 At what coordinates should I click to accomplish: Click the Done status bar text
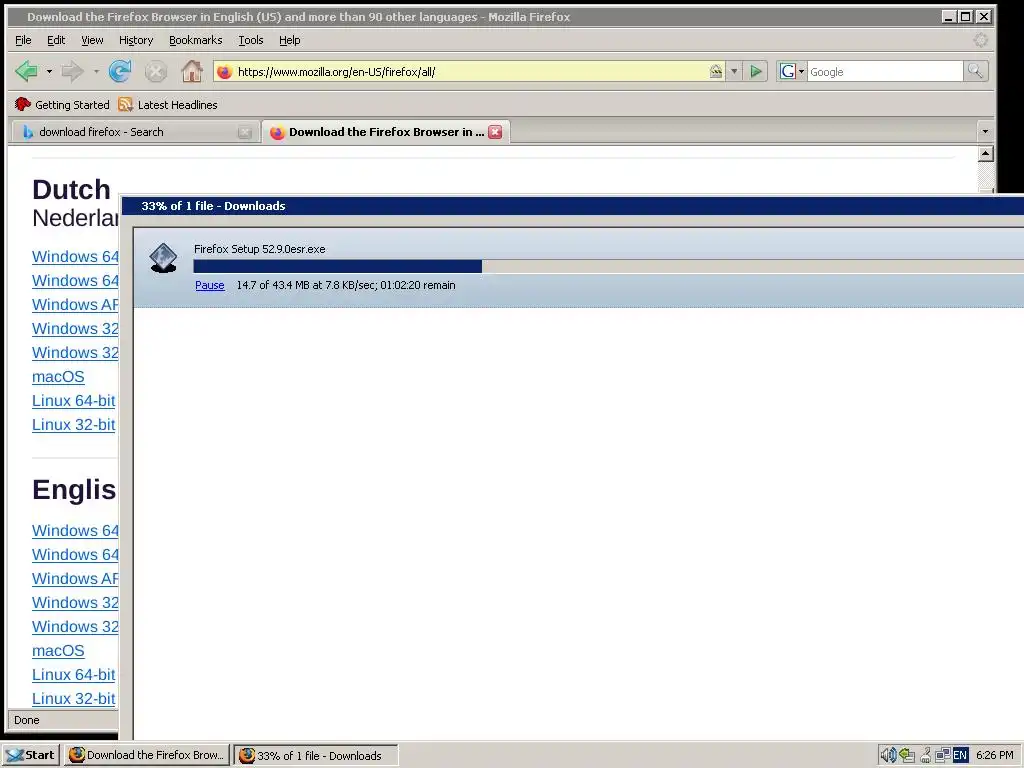tap(27, 720)
